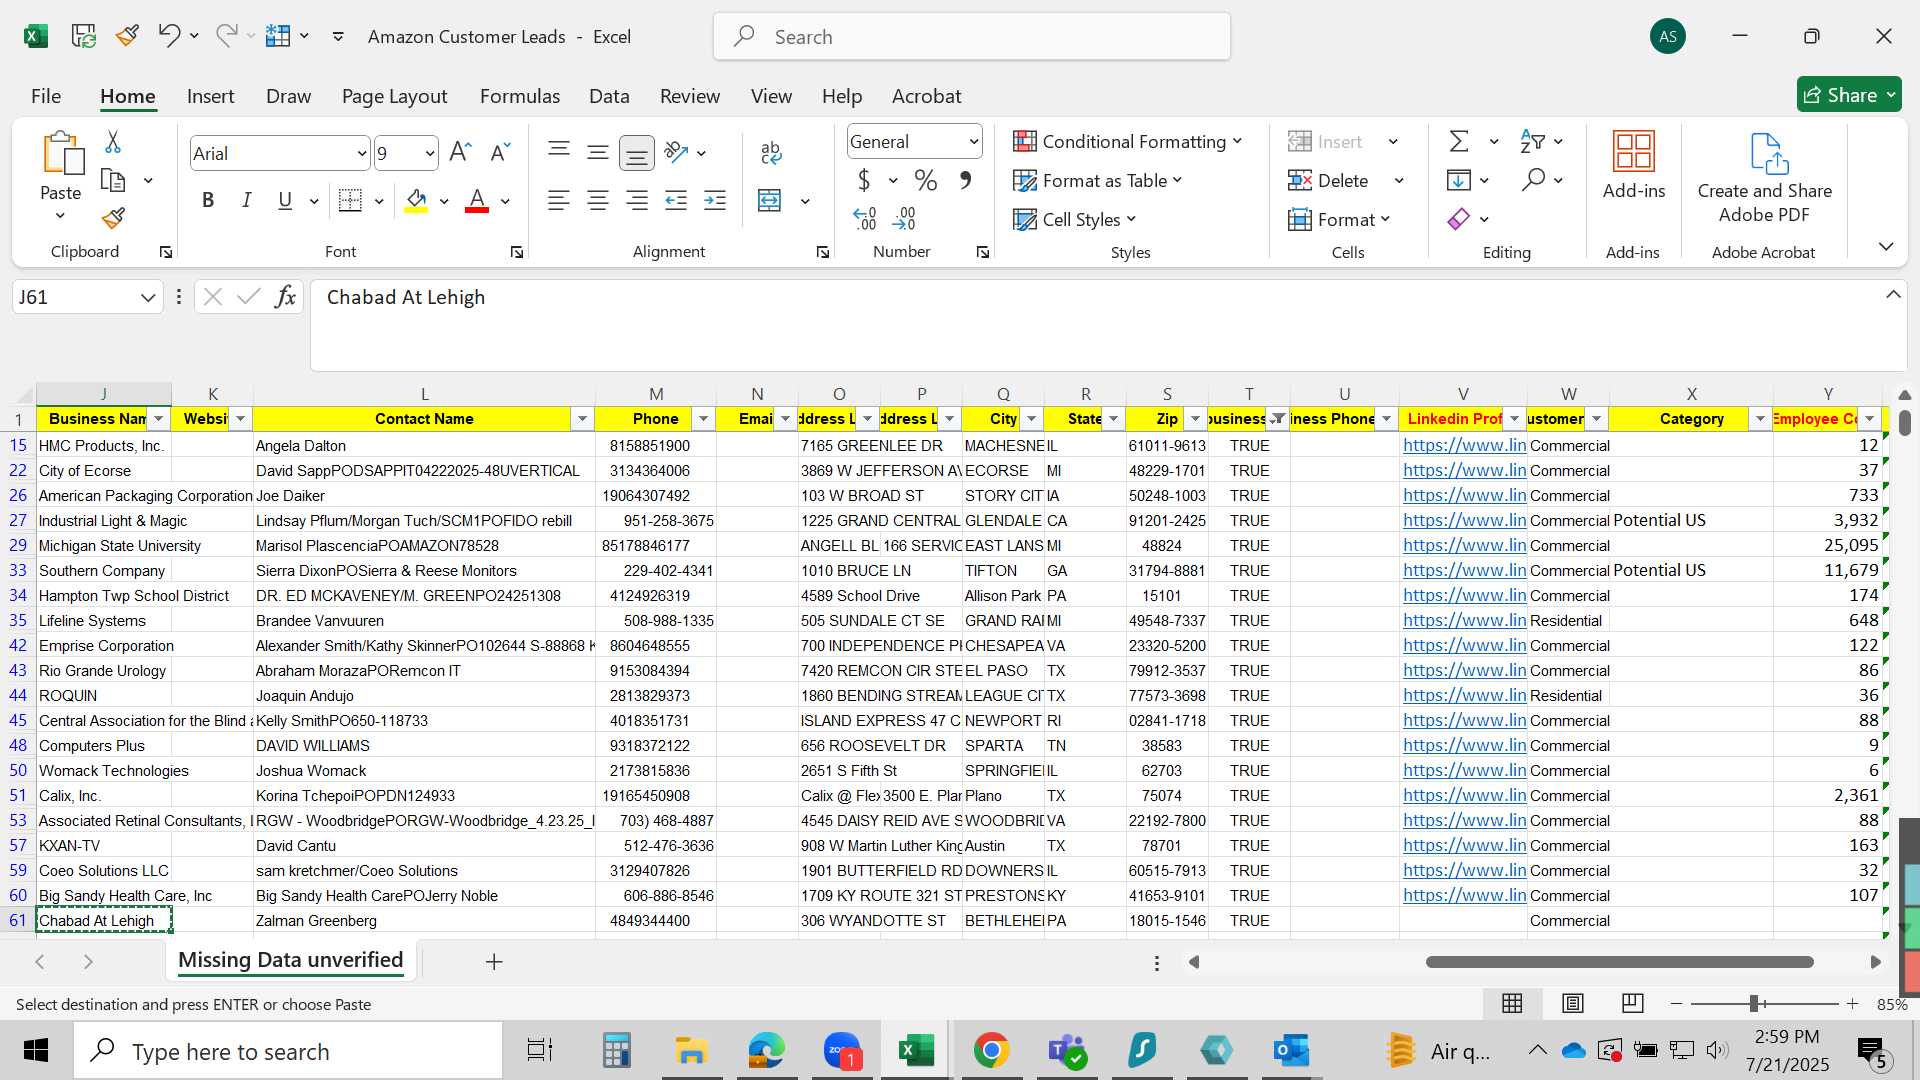Decrease font size with smaller A icon
Image resolution: width=1920 pixels, height=1080 pixels.
tap(499, 152)
